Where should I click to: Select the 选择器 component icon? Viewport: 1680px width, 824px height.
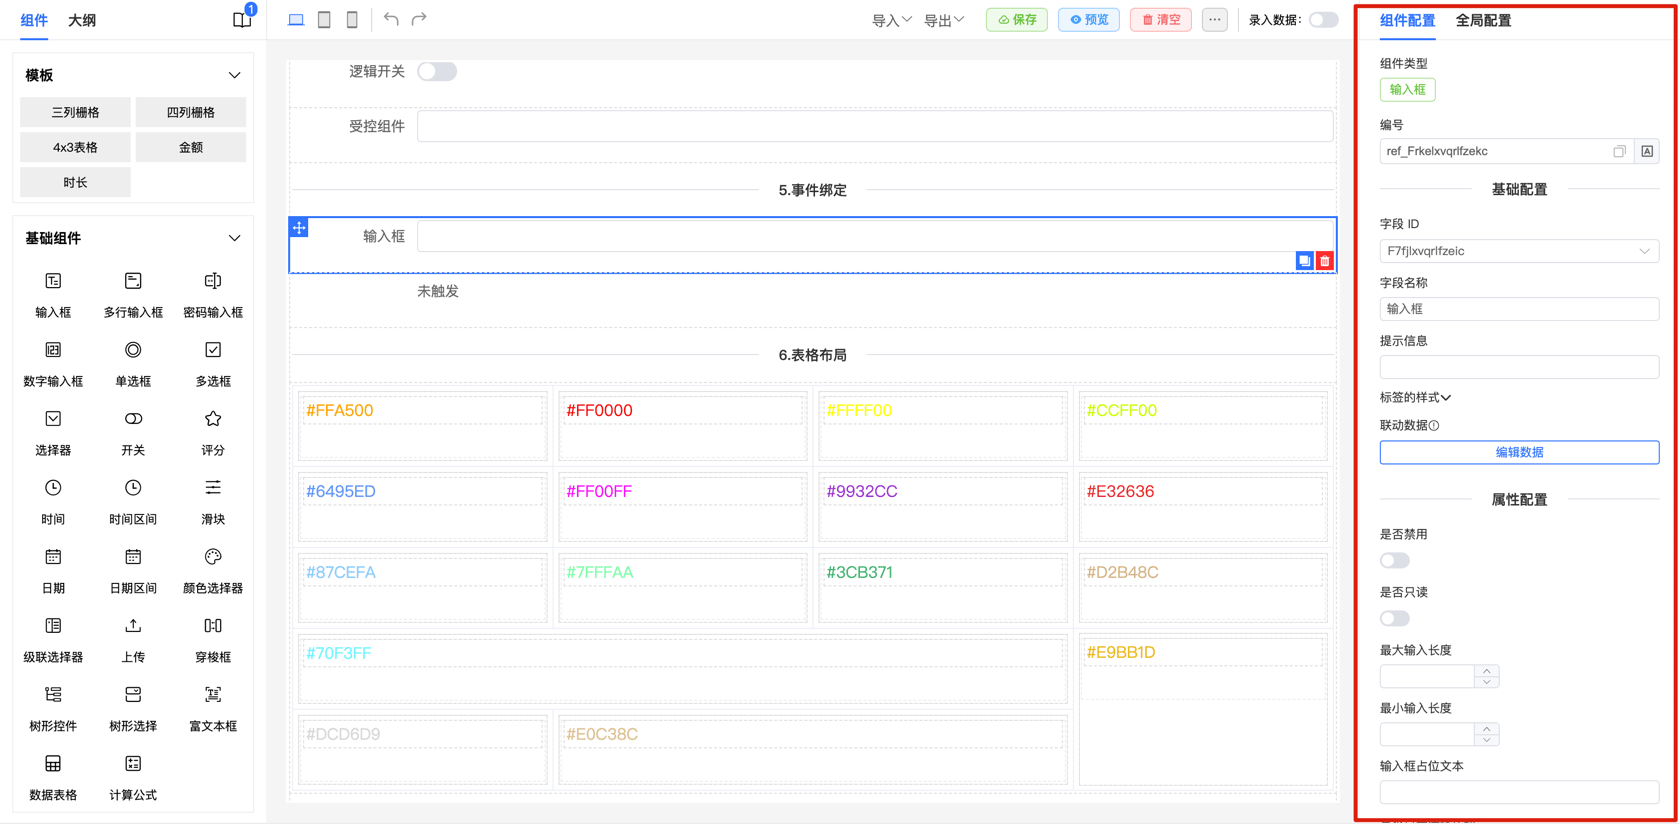click(53, 419)
